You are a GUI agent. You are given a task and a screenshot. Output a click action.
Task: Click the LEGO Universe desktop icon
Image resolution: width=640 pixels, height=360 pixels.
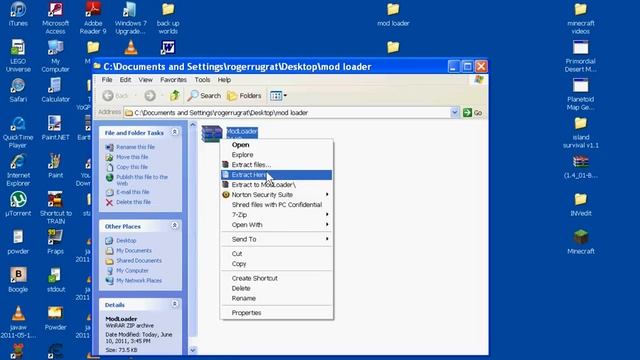[18, 56]
